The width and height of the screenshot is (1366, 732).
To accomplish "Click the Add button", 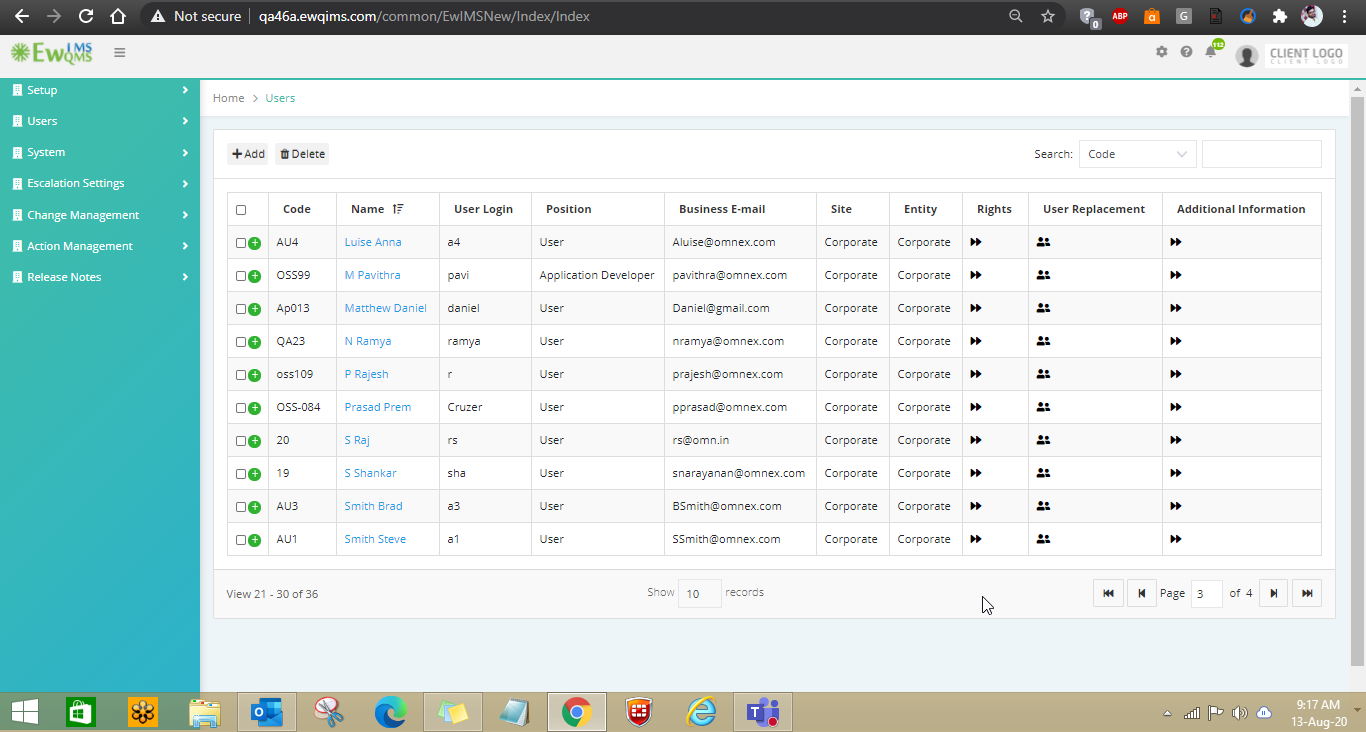I will click(x=248, y=154).
